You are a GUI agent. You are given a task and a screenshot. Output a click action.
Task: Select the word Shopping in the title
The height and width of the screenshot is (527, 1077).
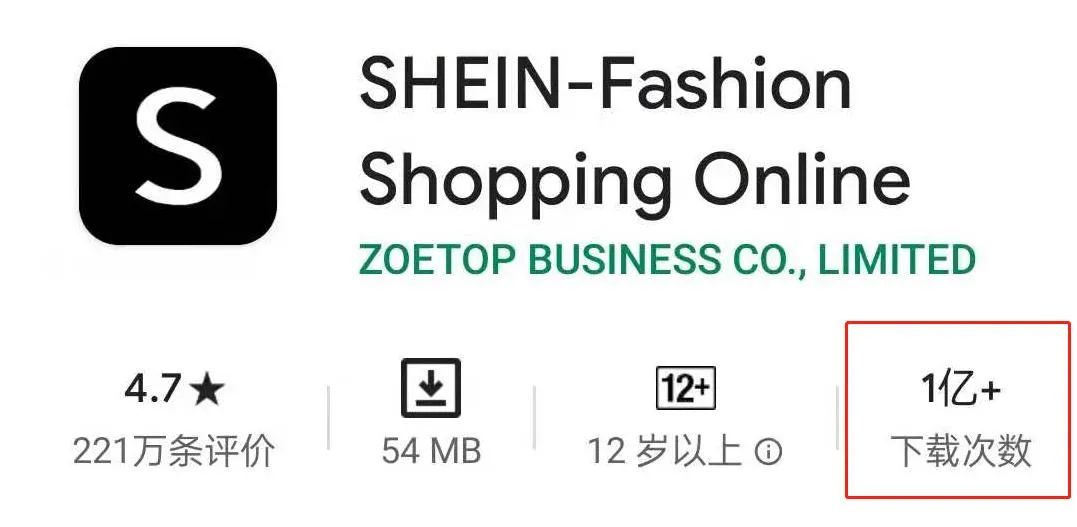pyautogui.click(x=515, y=179)
